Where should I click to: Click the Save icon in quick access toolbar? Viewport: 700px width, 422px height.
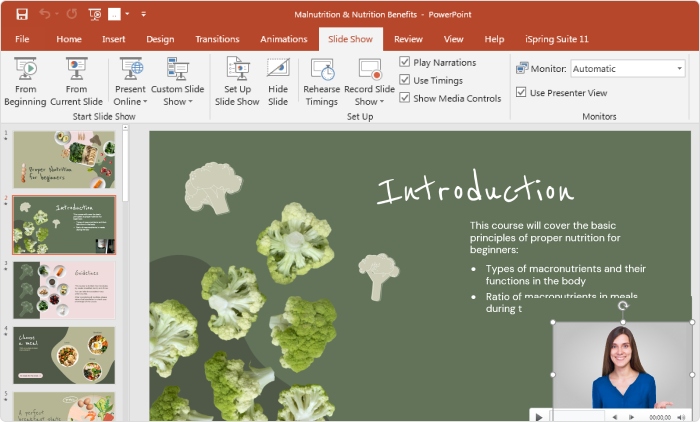[22, 14]
